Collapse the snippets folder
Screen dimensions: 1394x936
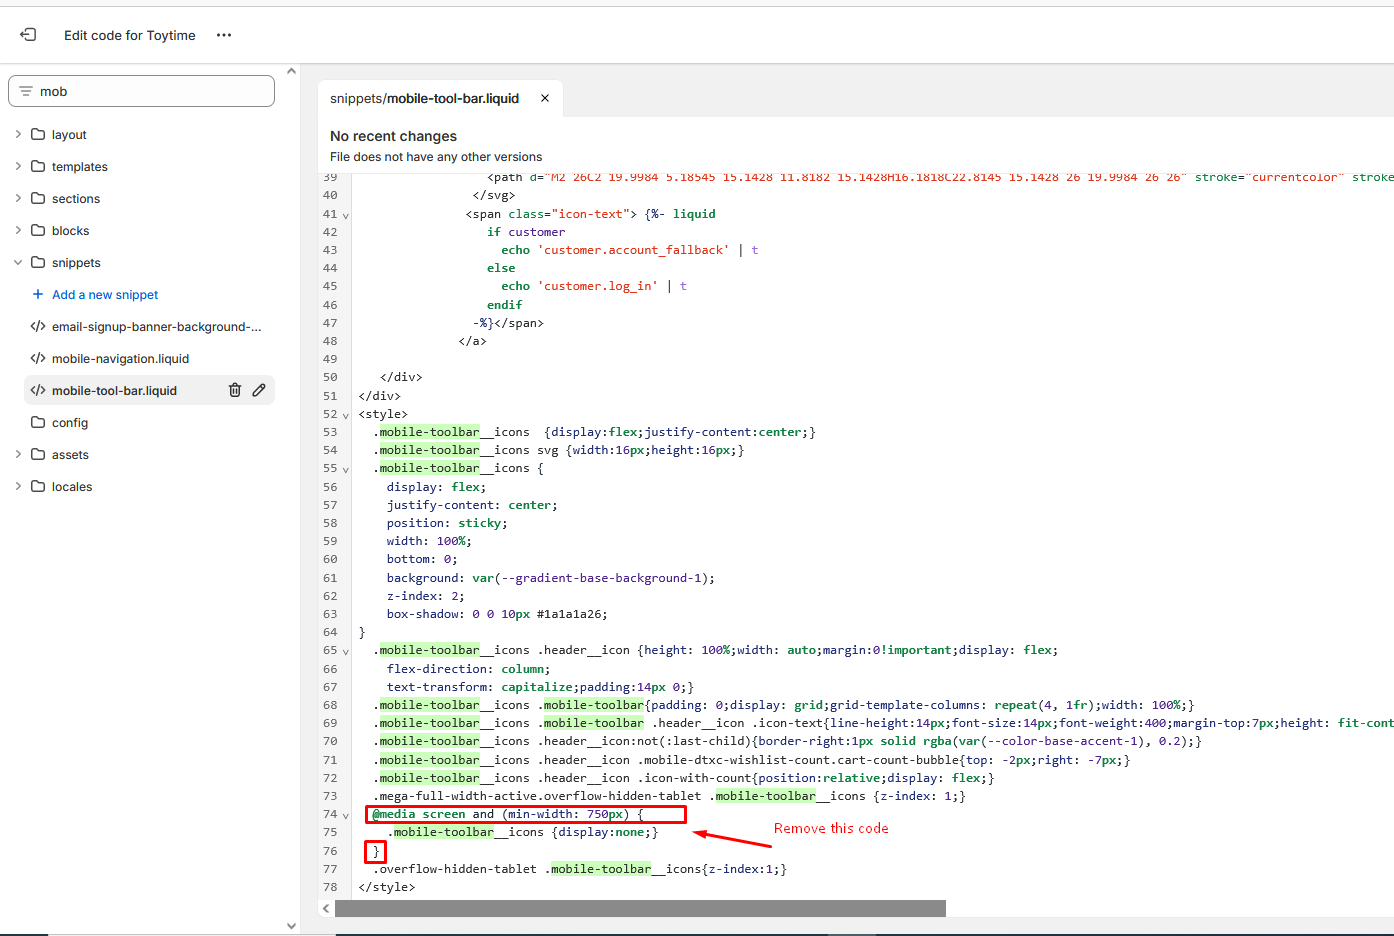[x=18, y=262]
